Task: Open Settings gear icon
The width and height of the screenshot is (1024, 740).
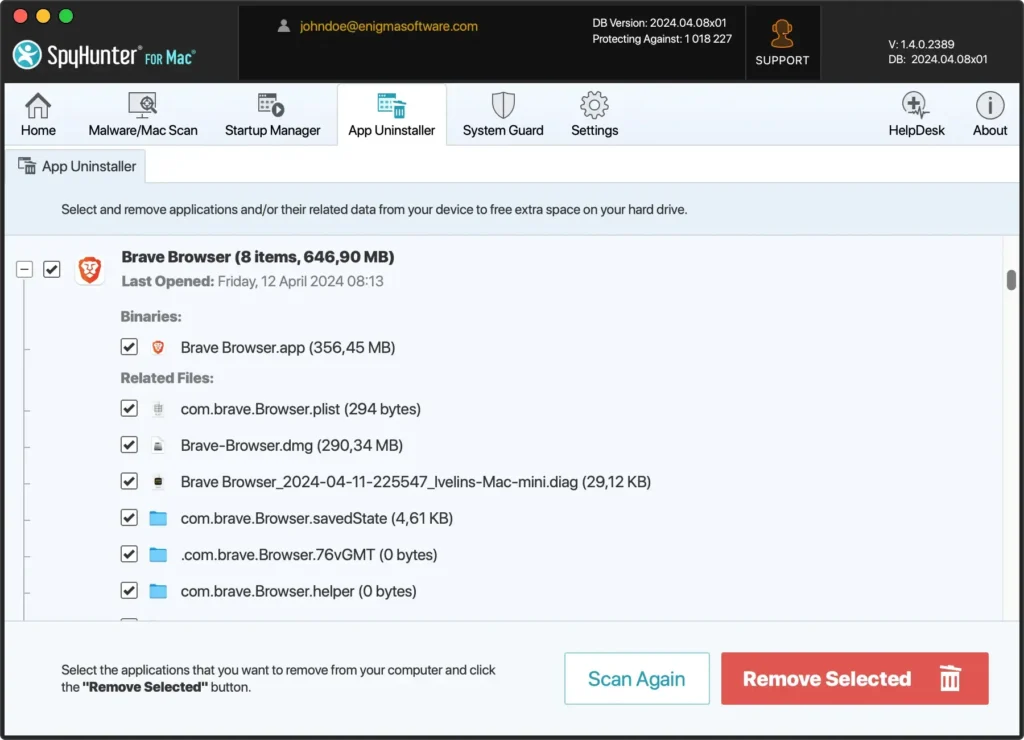Action: 594,105
